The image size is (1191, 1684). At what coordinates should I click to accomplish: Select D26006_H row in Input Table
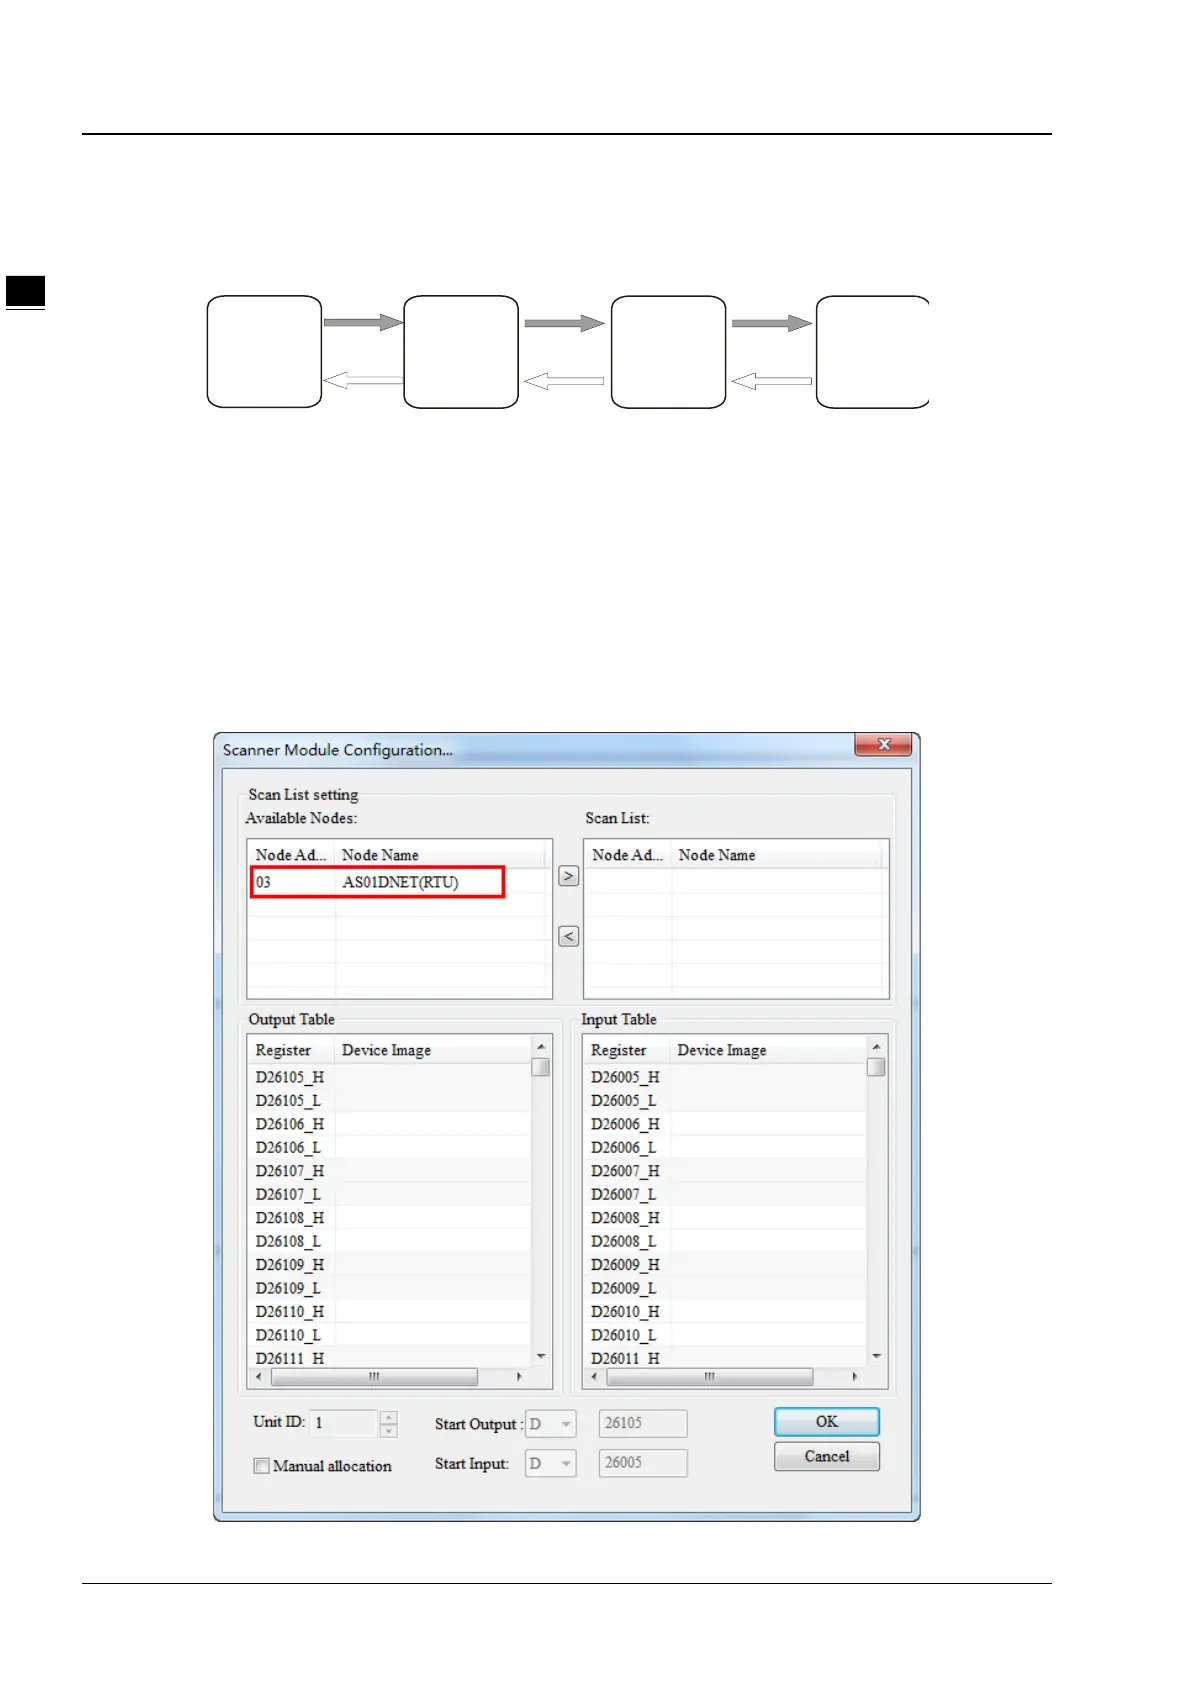725,1124
